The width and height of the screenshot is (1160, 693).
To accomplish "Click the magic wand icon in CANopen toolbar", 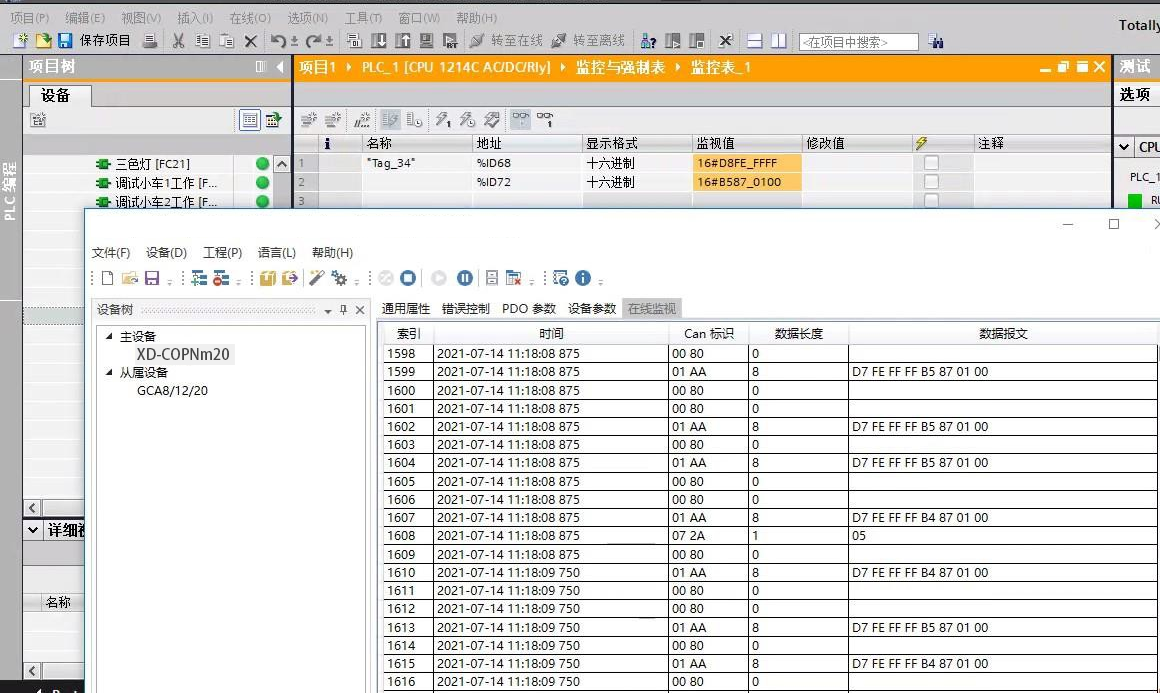I will tap(317, 279).
